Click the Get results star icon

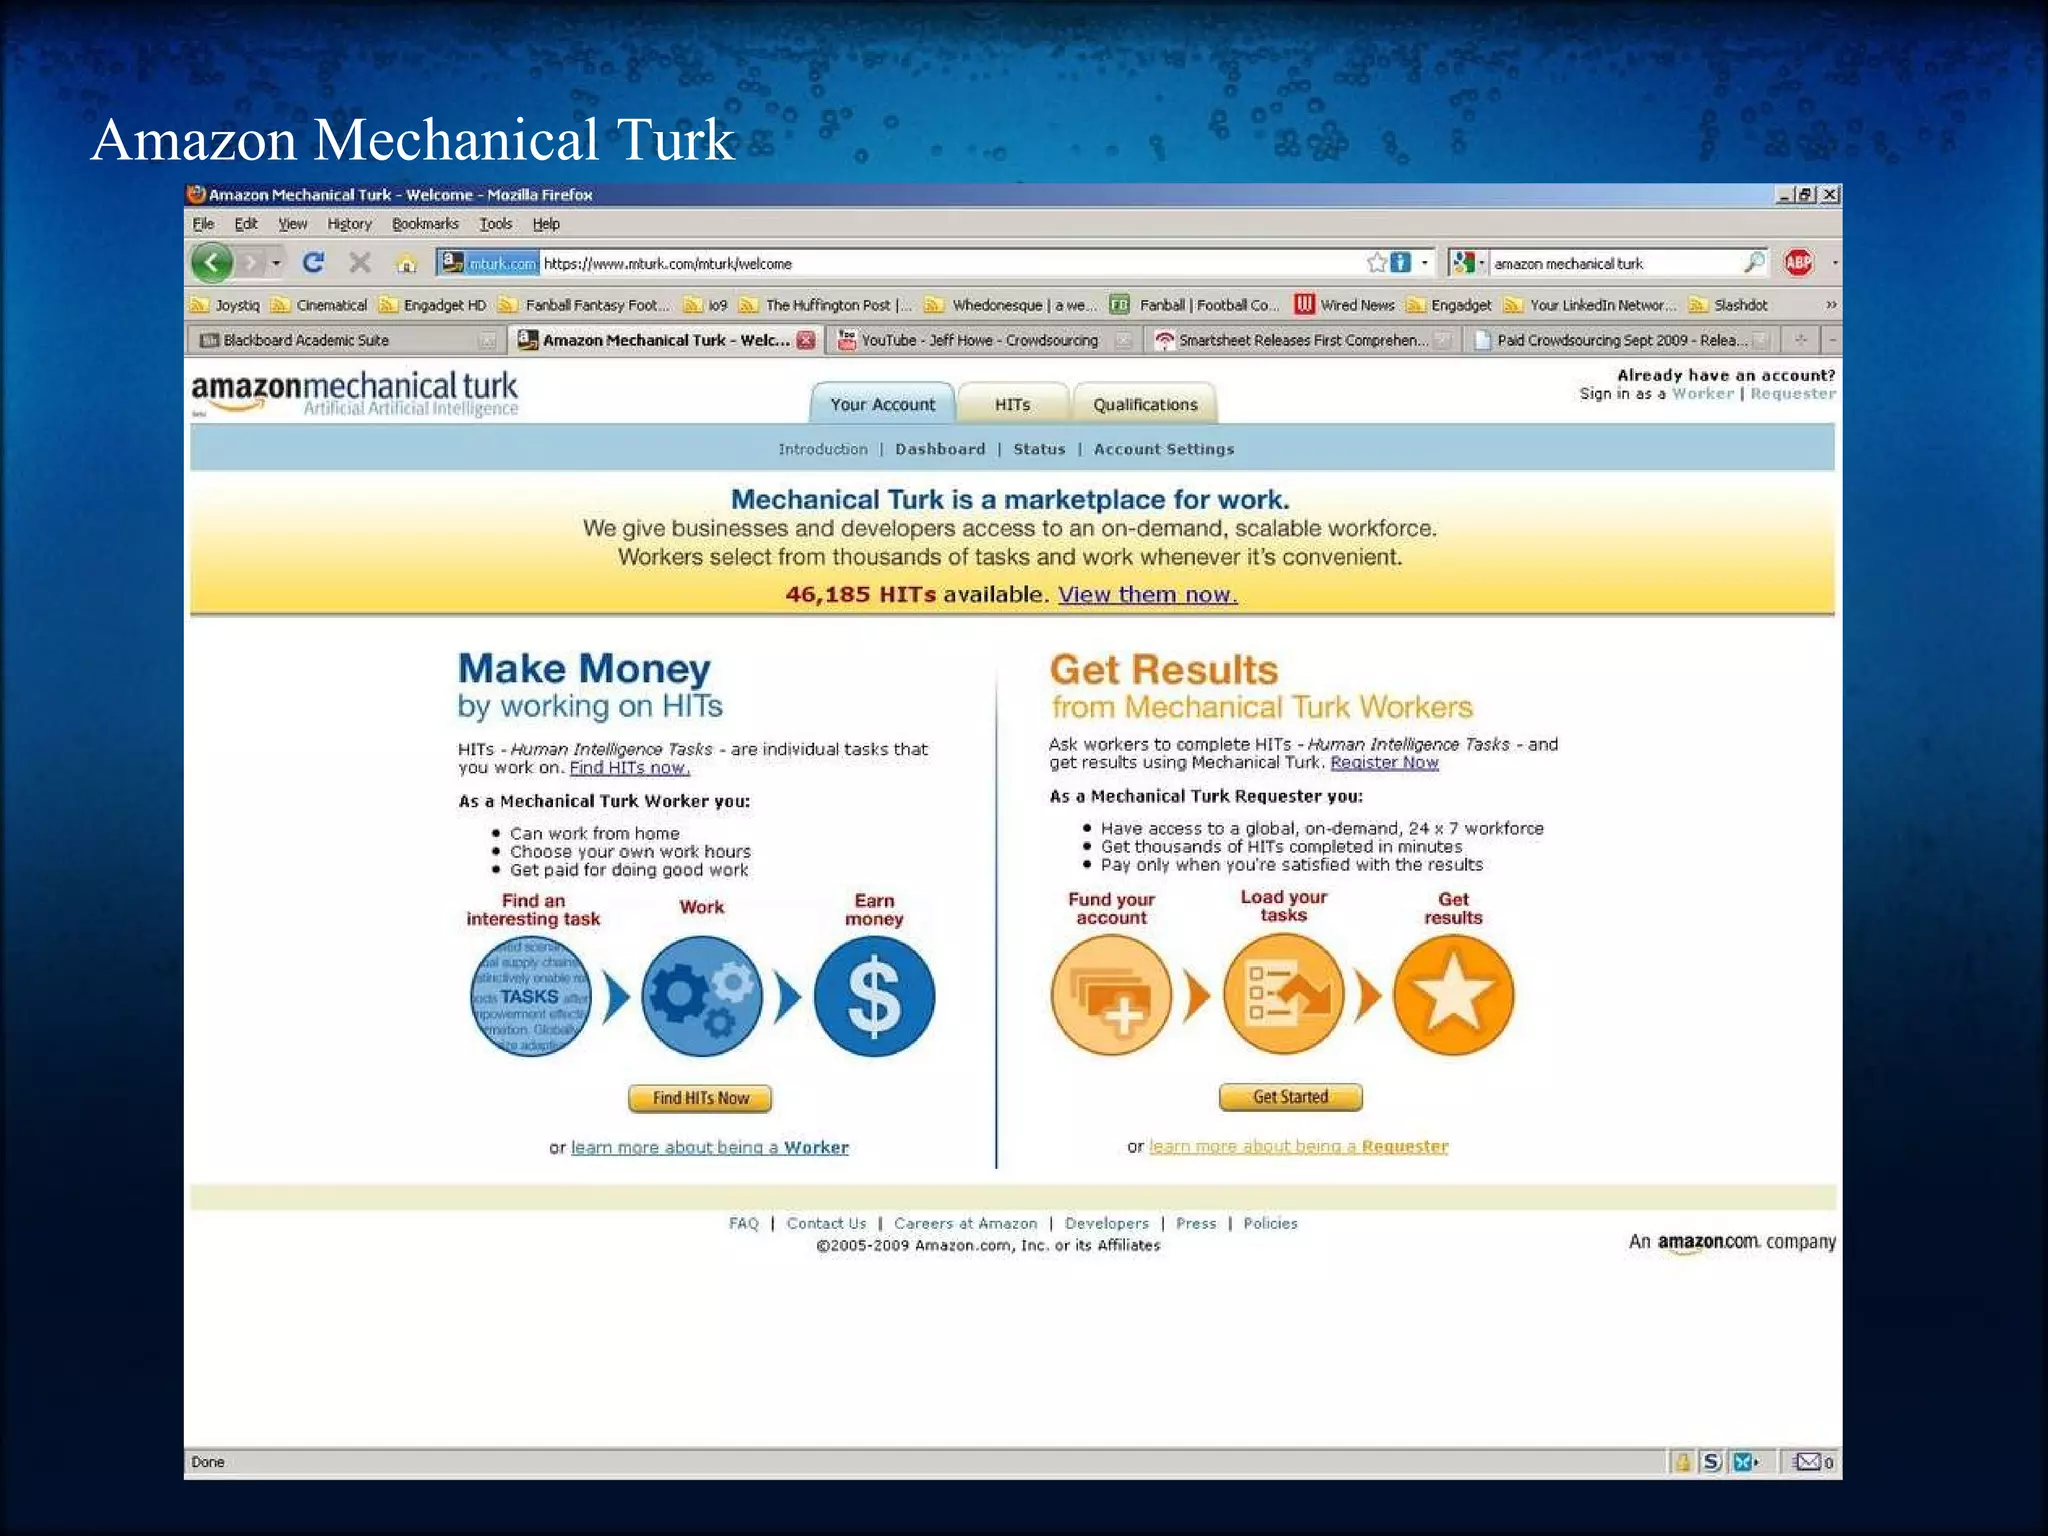[1453, 995]
